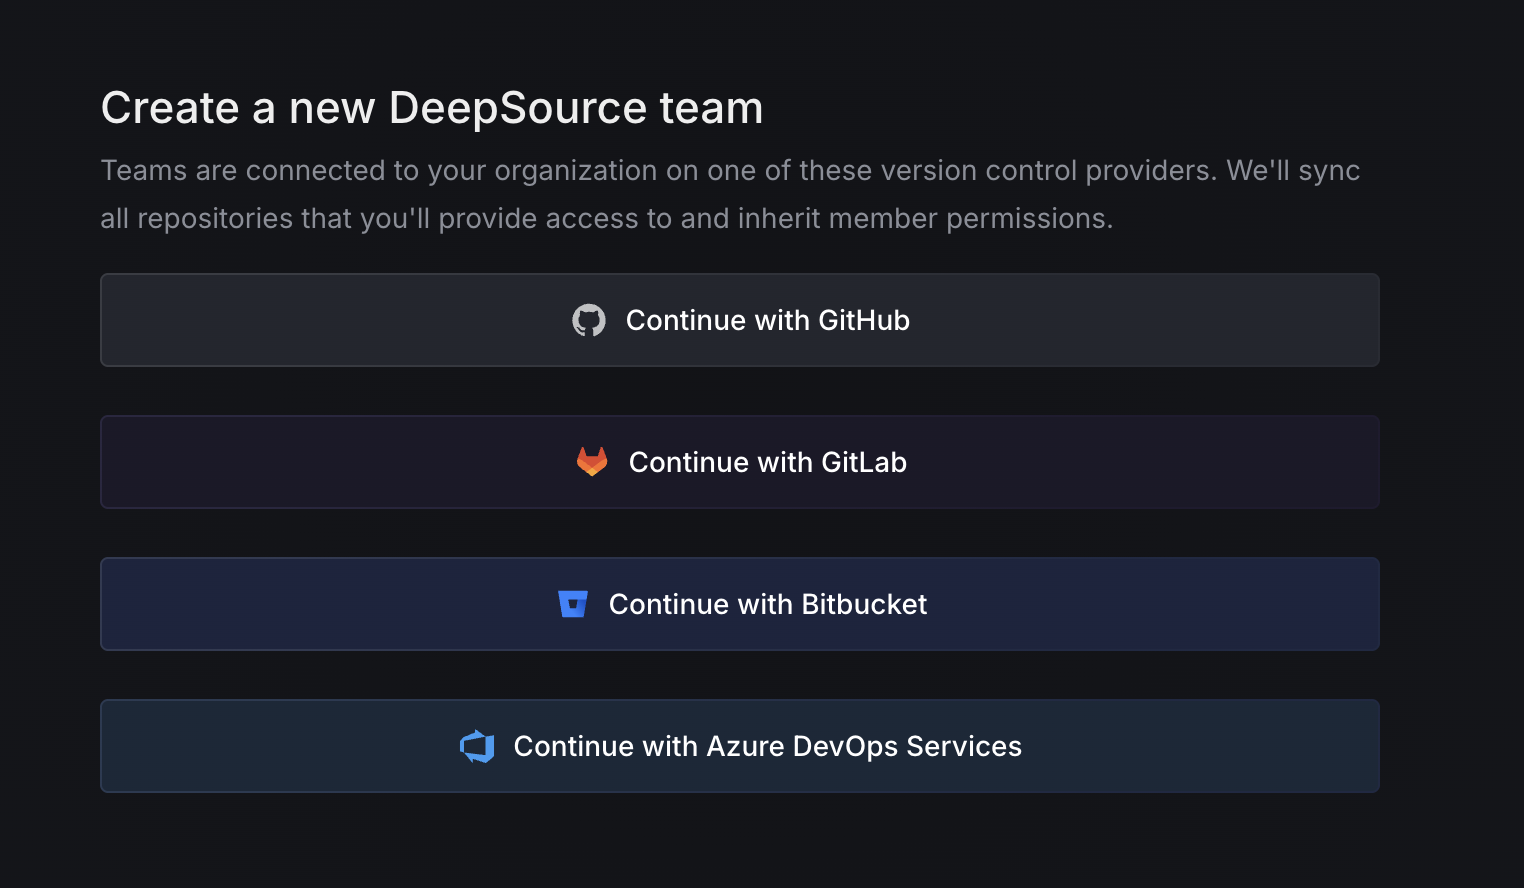
Task: Click 'Azure DevOps' words in the last button
Action: coord(802,746)
